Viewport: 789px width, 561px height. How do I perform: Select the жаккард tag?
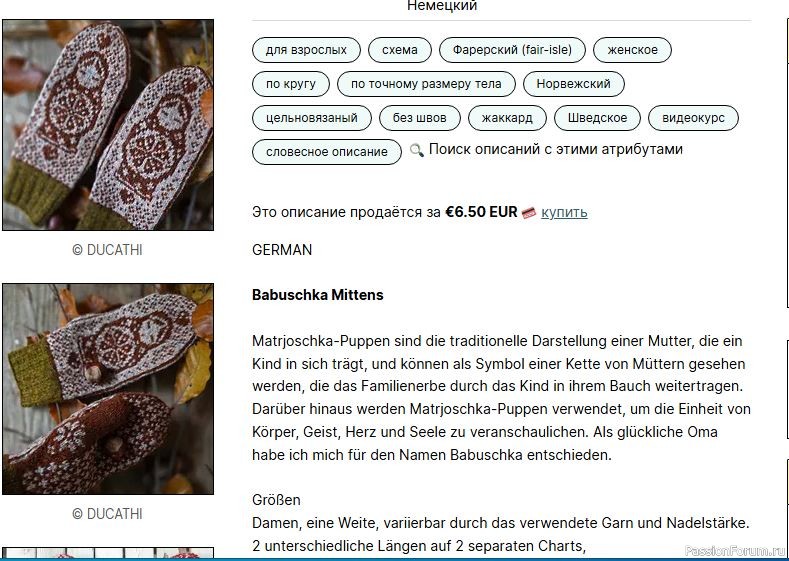coord(507,118)
